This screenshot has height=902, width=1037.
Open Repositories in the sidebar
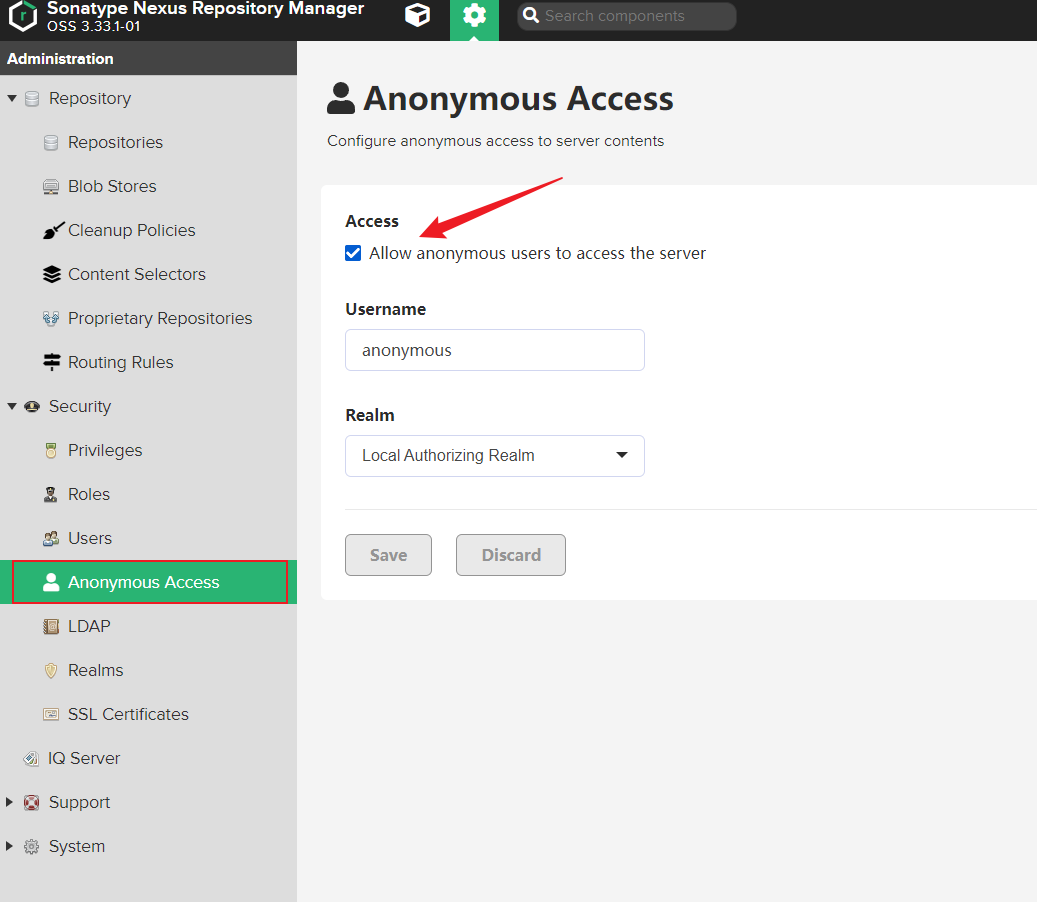[115, 143]
